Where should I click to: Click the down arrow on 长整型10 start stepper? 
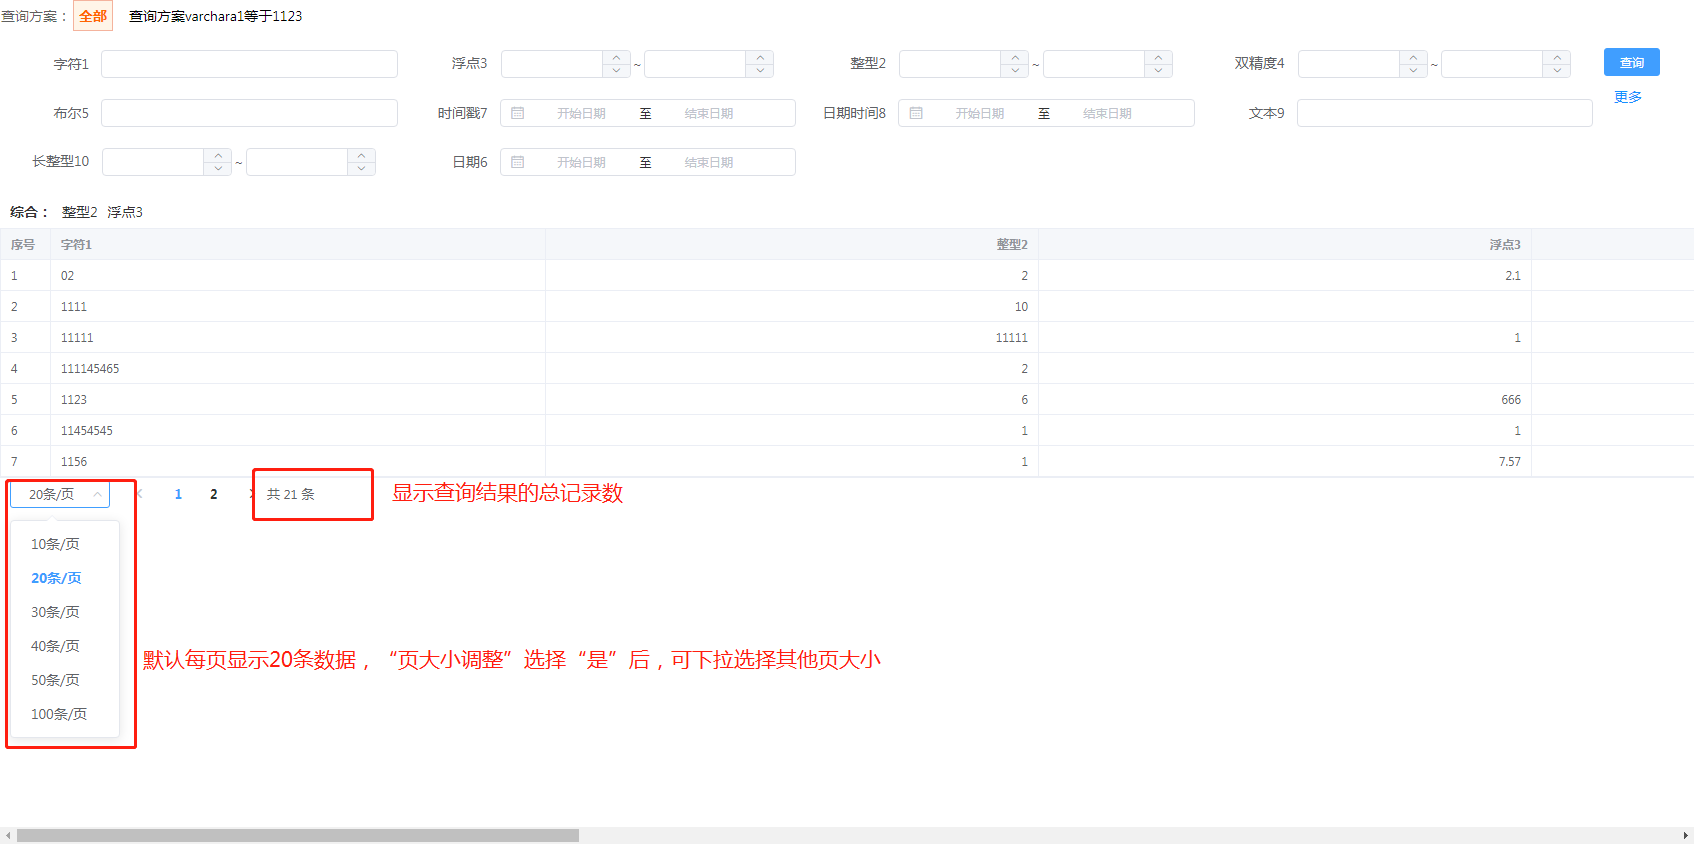[218, 168]
